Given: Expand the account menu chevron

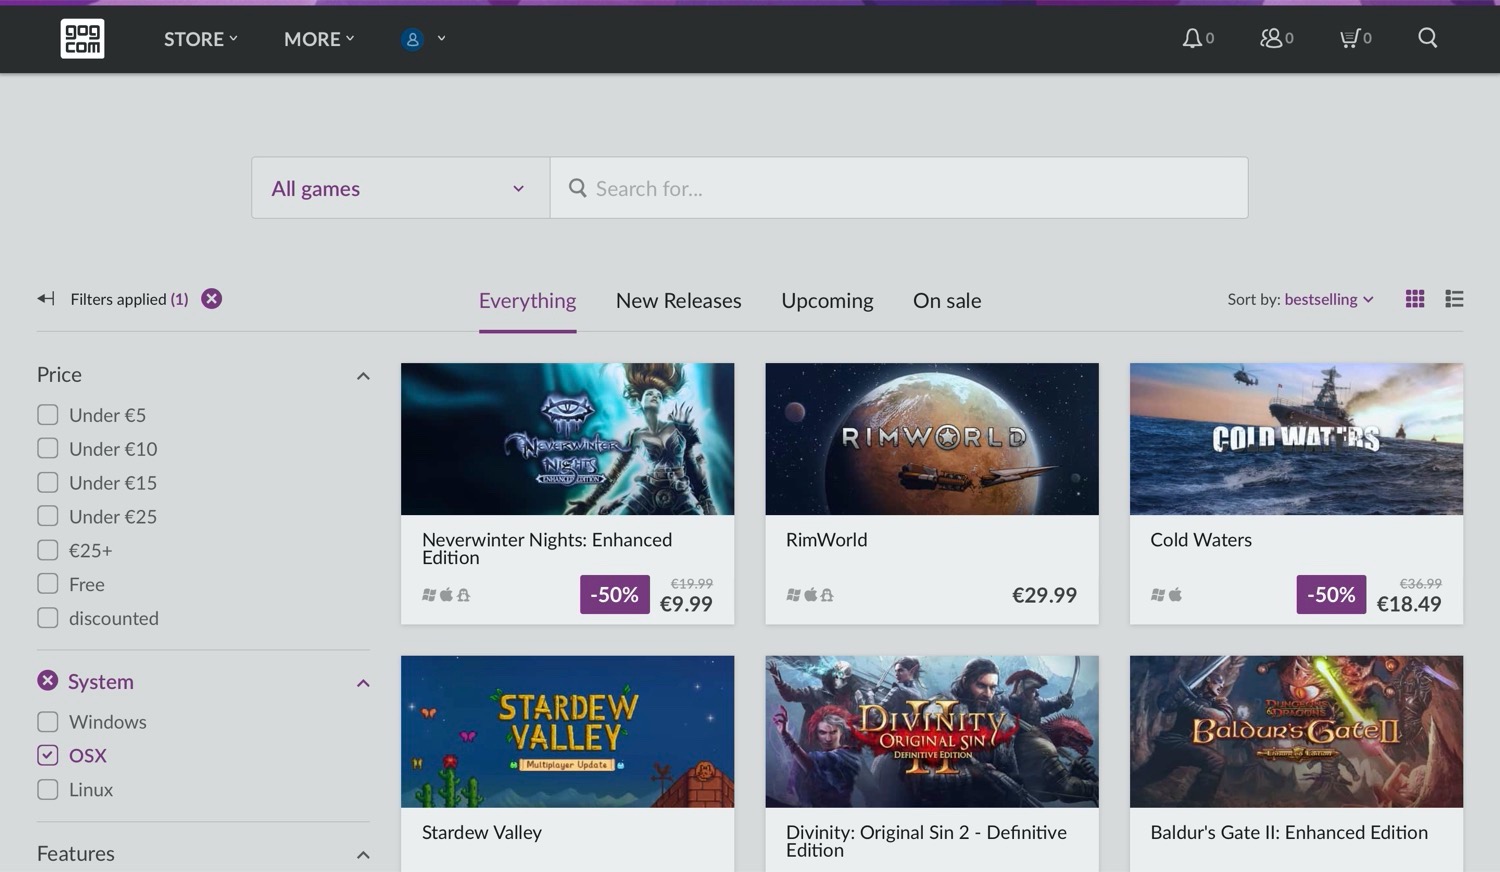Looking at the screenshot, I should click(x=441, y=39).
